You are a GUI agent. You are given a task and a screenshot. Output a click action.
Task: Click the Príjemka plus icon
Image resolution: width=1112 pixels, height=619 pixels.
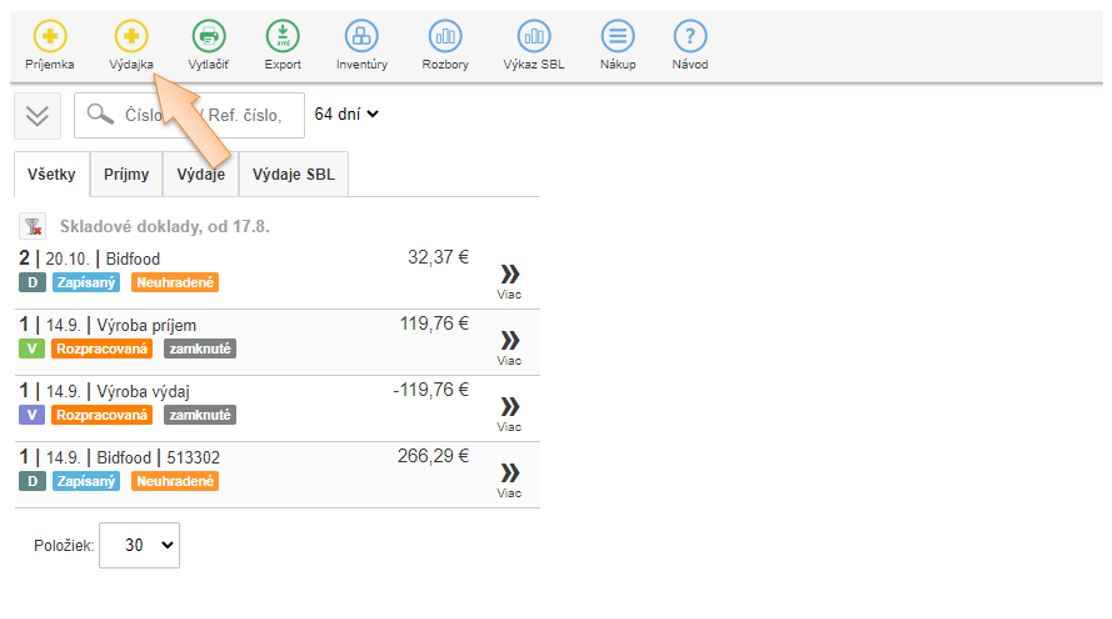(x=49, y=37)
